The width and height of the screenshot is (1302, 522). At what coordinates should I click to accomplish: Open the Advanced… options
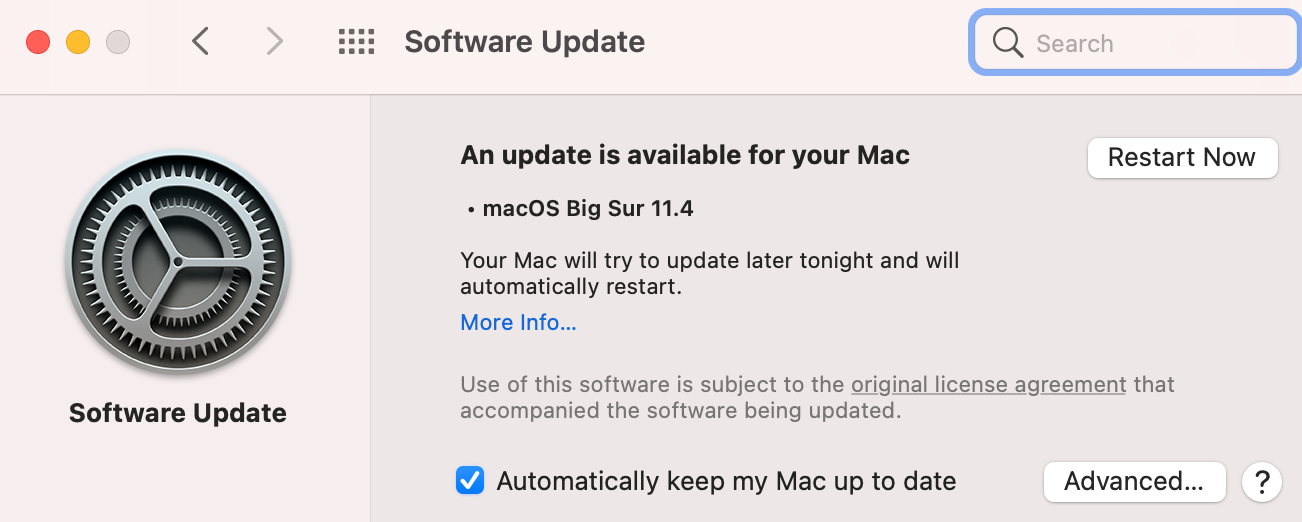[1134, 482]
